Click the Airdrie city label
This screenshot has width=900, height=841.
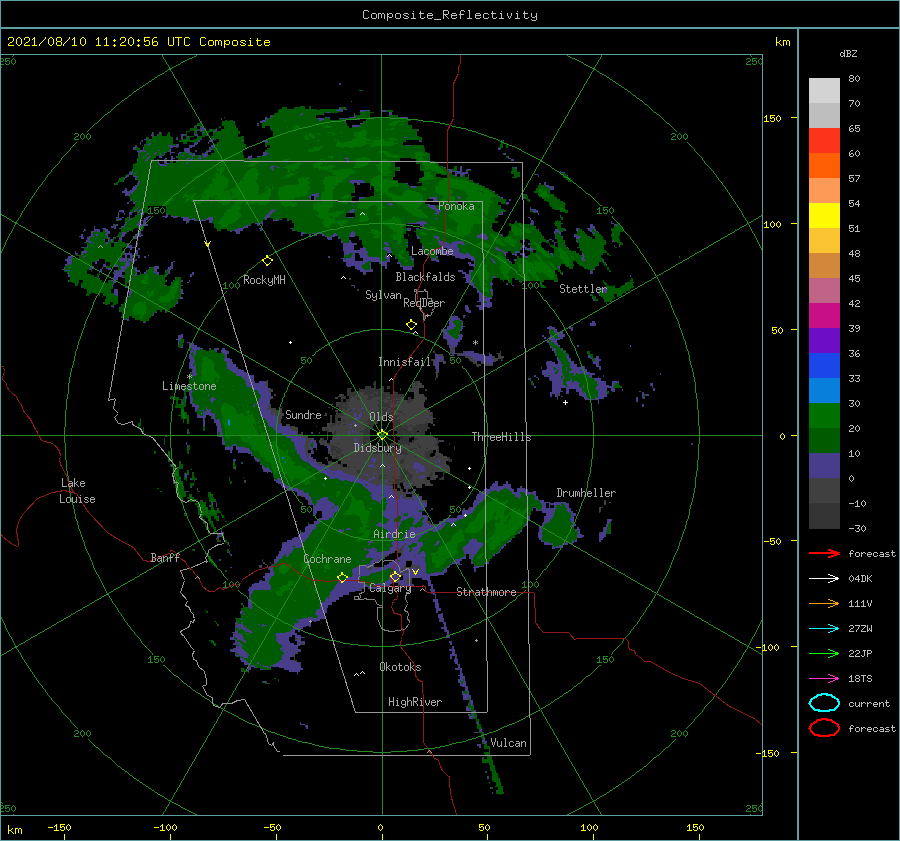pyautogui.click(x=394, y=534)
